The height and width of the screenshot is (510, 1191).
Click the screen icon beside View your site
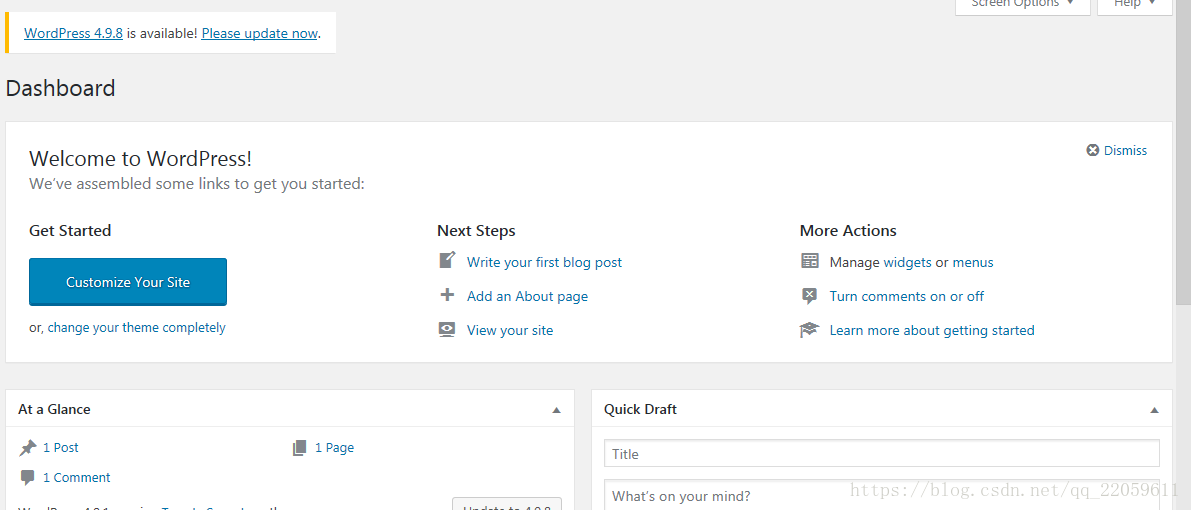(447, 329)
